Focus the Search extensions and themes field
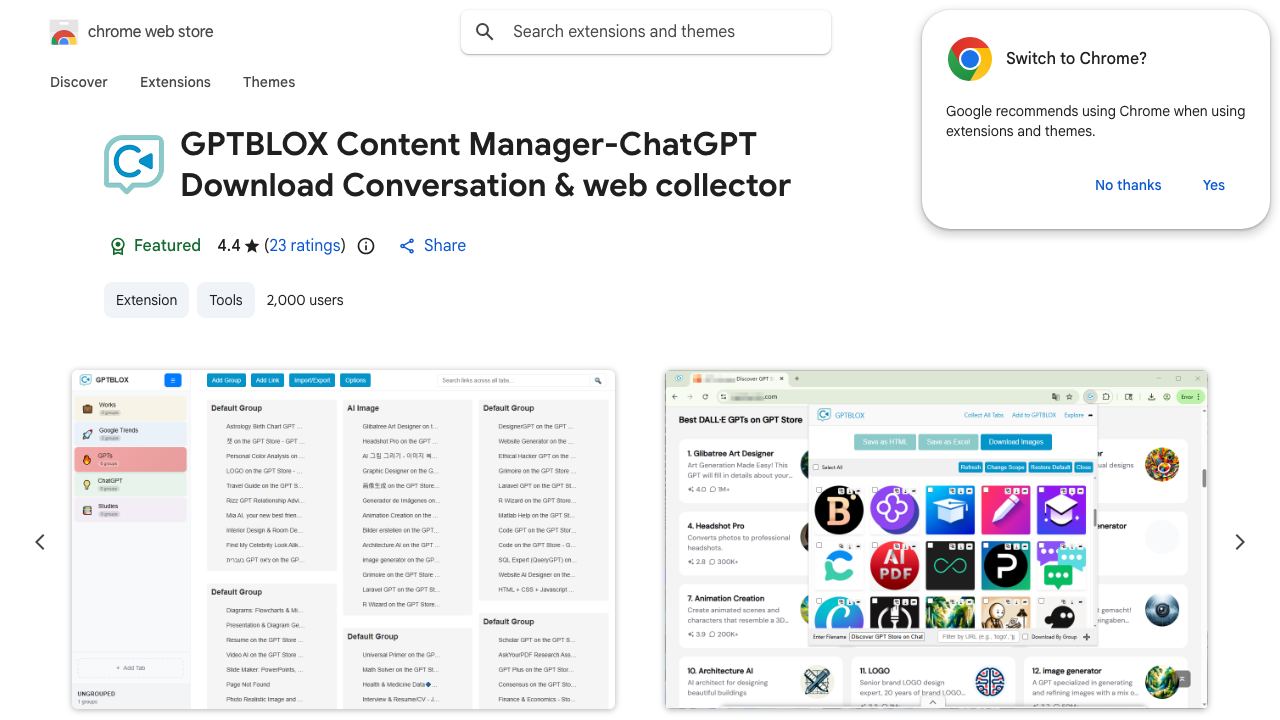Viewport: 1280px width, 720px height. (646, 32)
